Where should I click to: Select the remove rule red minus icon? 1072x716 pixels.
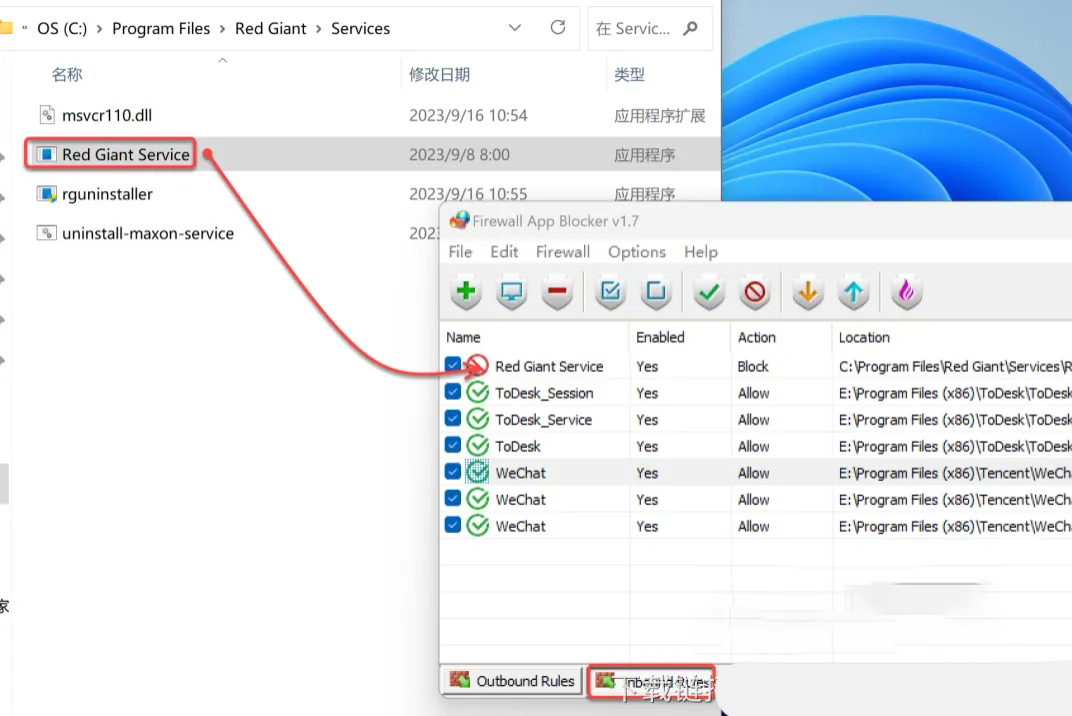557,291
